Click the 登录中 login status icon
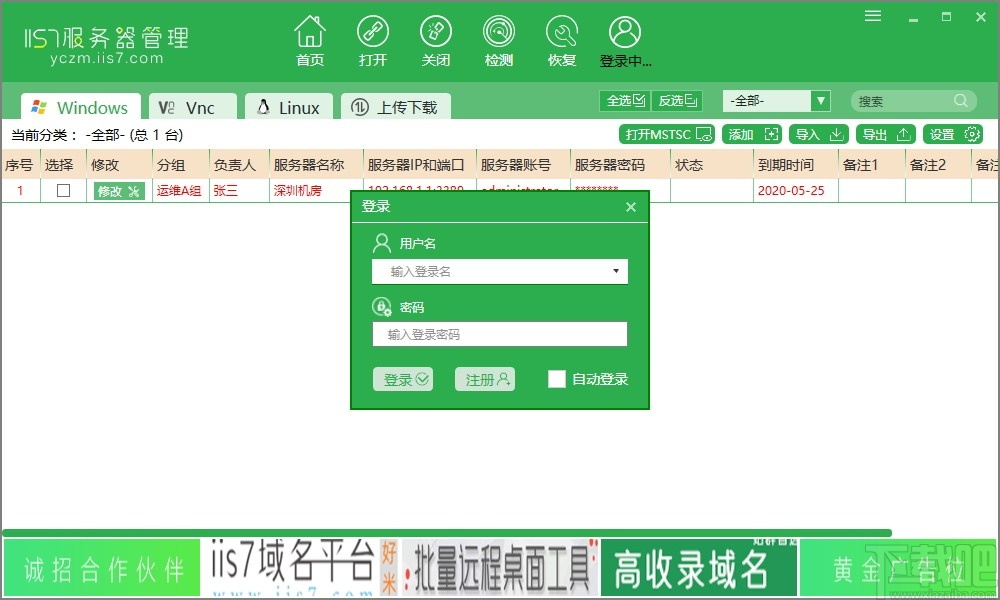1000x600 pixels. pos(625,40)
